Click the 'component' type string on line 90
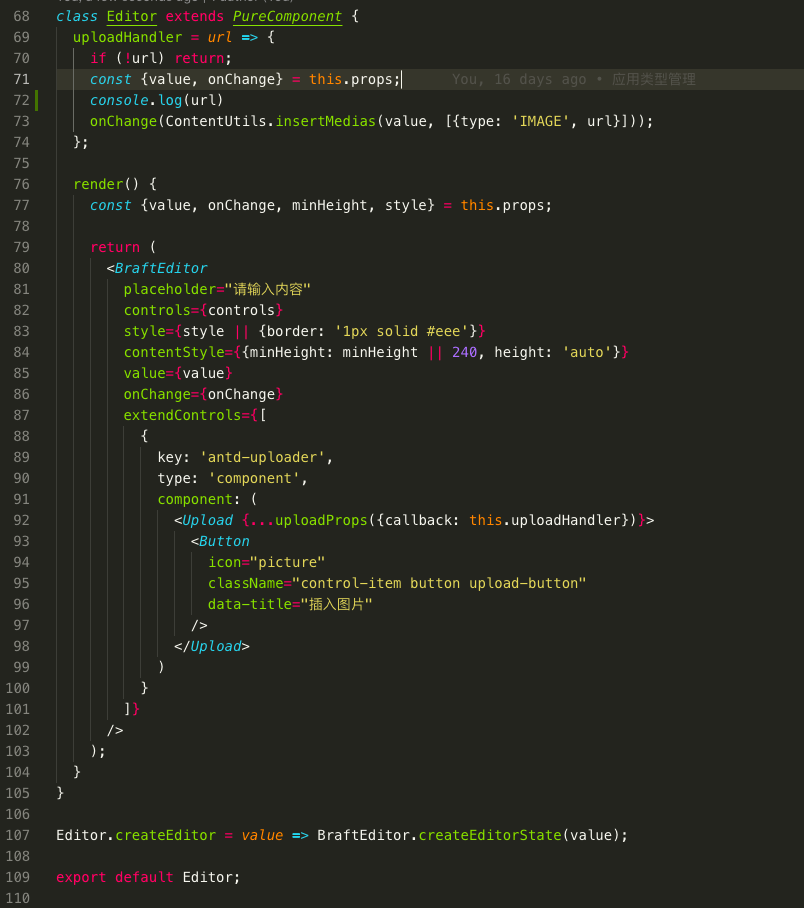804x908 pixels. [254, 478]
